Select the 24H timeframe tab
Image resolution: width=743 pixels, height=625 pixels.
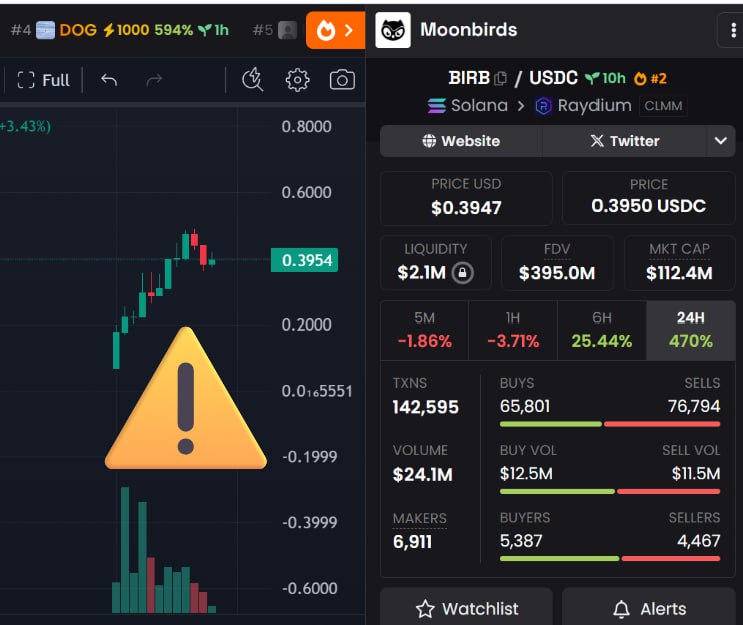pos(691,330)
